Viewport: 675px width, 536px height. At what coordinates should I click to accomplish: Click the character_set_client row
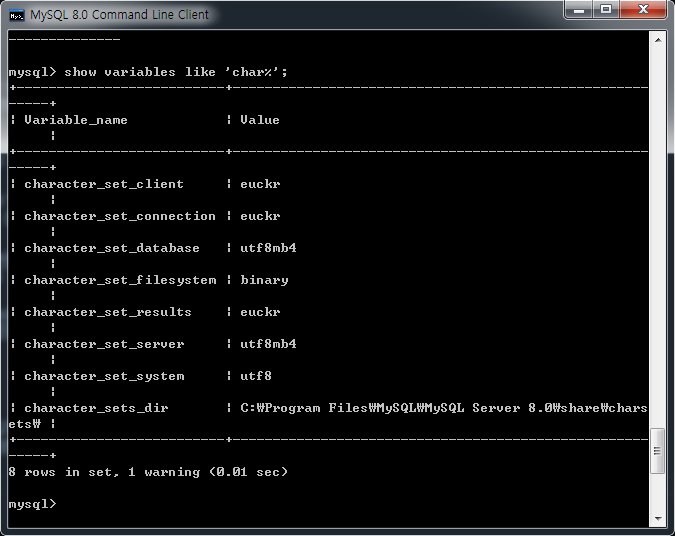[x=146, y=184]
